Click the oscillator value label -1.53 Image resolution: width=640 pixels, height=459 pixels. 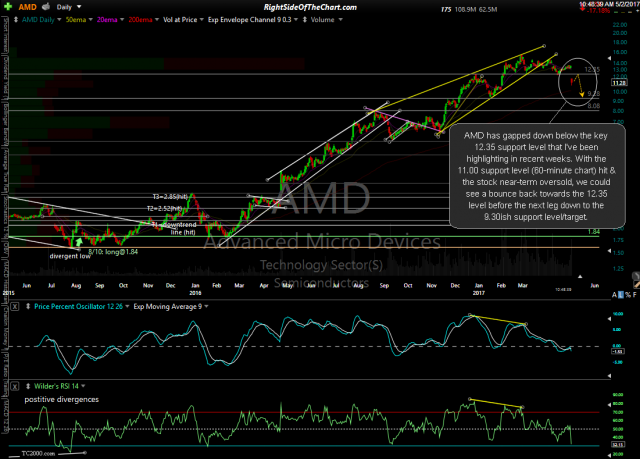[x=618, y=351]
